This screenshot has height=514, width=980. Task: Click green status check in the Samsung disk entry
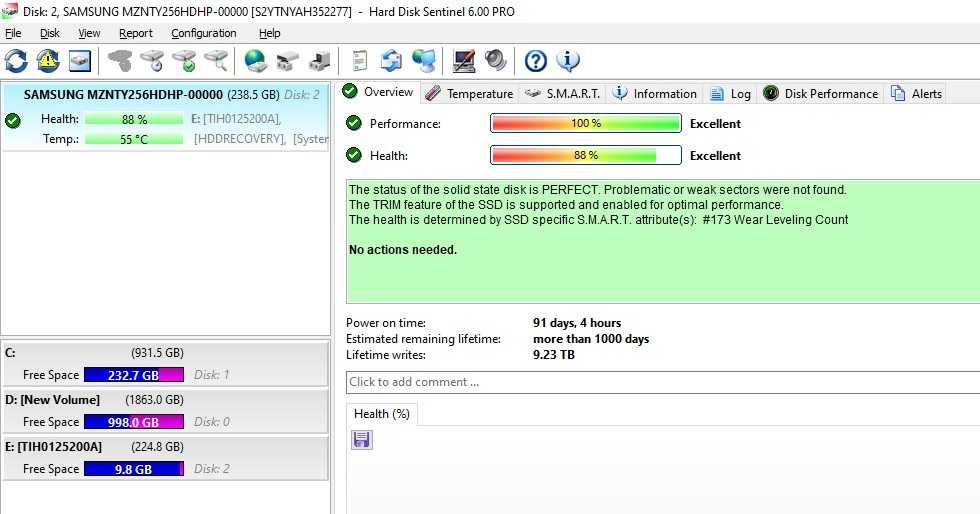click(x=12, y=120)
